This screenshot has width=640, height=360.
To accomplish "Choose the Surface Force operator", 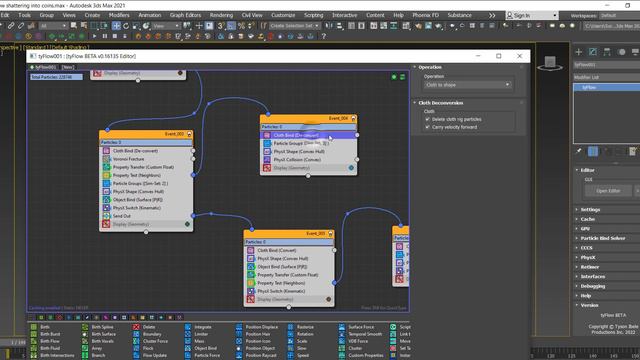I will click(x=356, y=327).
